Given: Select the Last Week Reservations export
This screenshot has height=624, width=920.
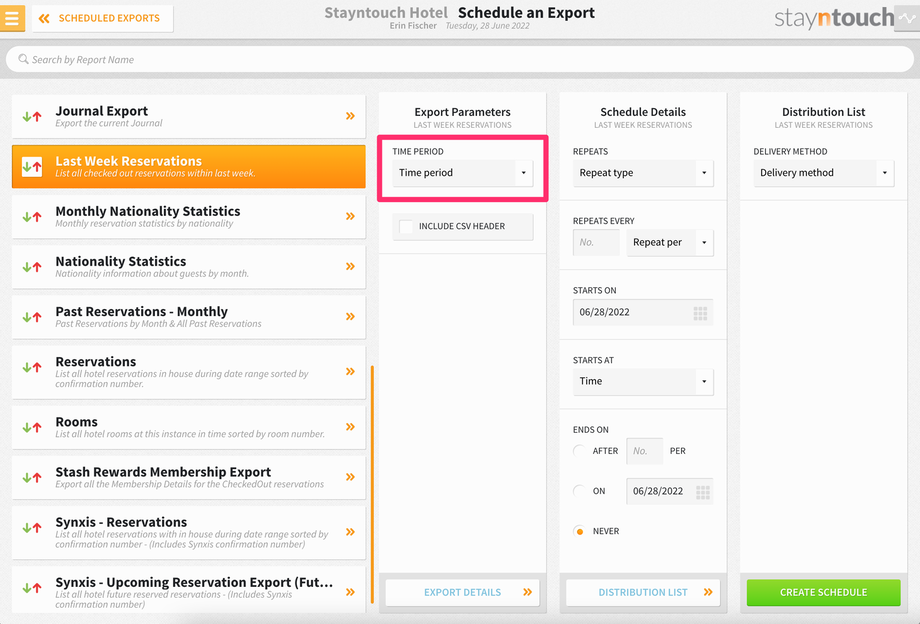Looking at the screenshot, I should pyautogui.click(x=188, y=167).
